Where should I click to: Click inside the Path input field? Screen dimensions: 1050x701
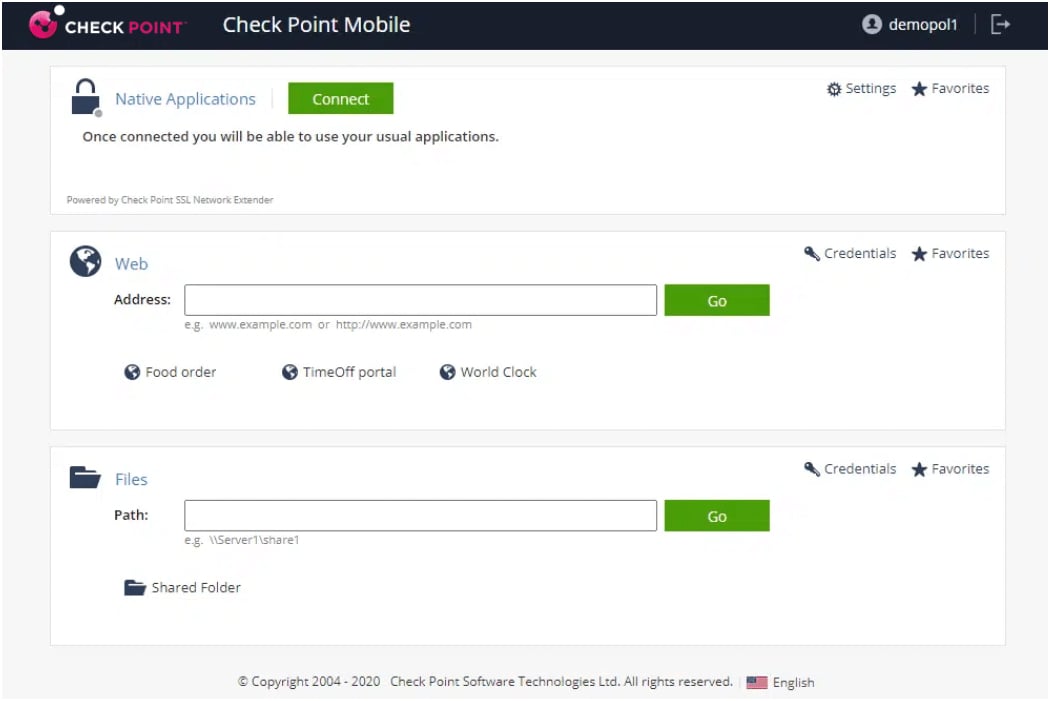coord(420,515)
